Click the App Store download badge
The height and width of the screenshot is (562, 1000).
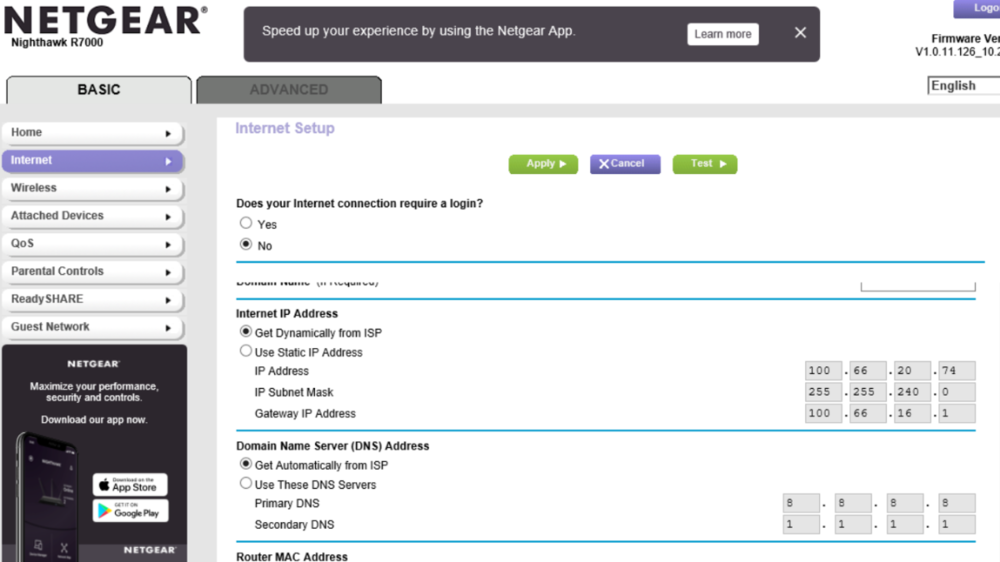[130, 485]
